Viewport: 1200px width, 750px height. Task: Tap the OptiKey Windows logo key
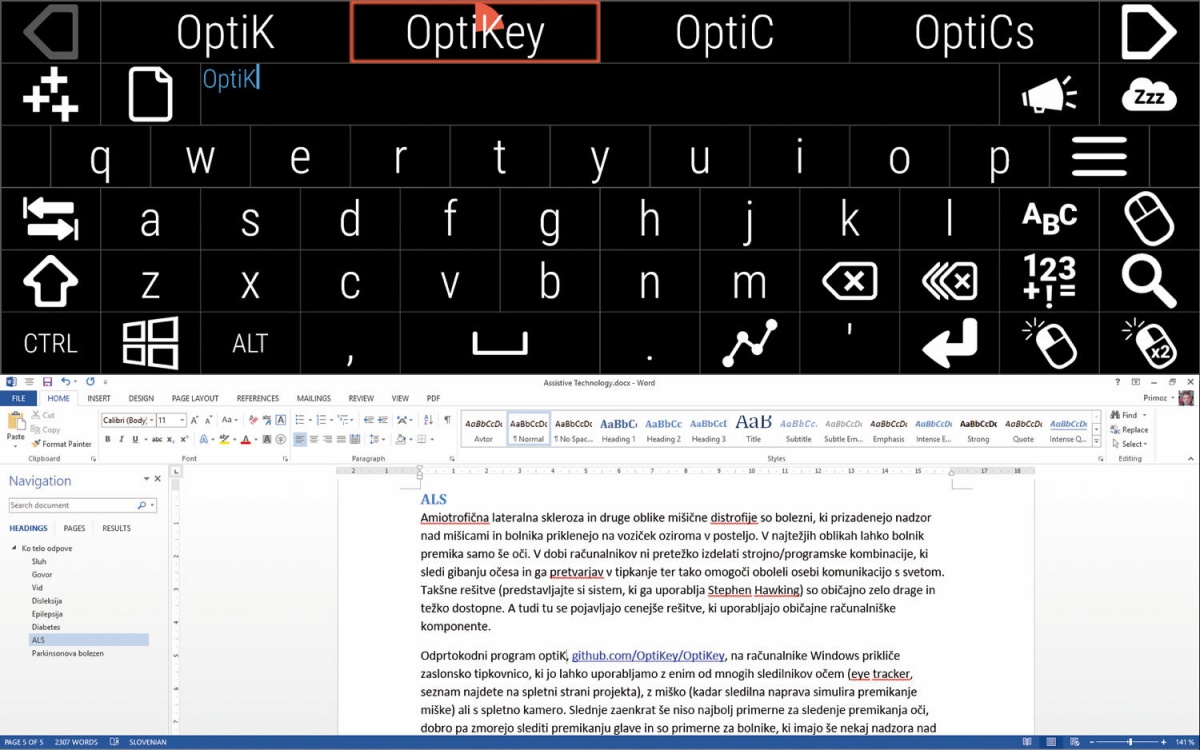click(150, 343)
